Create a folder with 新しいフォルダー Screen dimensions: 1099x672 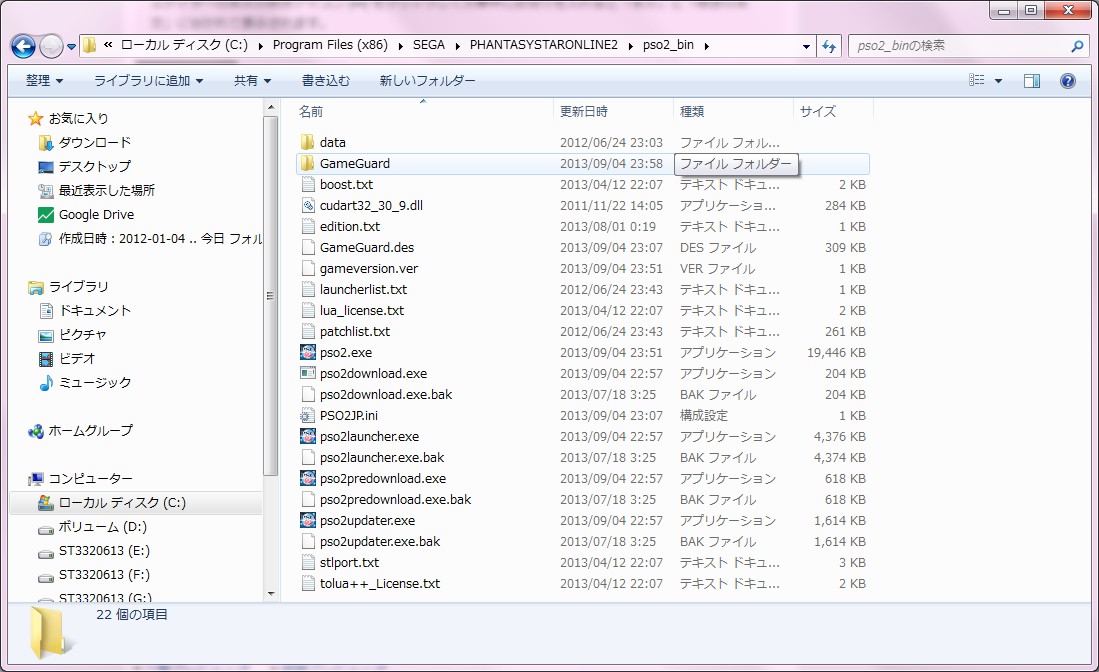point(427,81)
